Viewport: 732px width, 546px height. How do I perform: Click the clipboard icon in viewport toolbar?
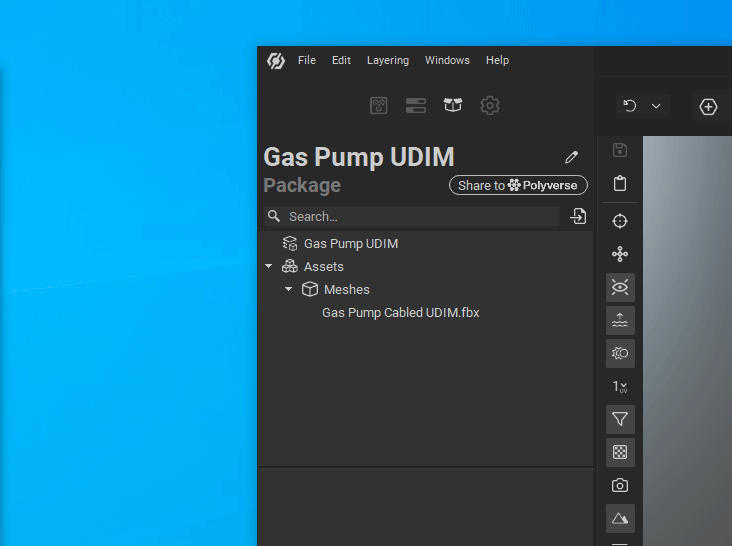tap(620, 183)
